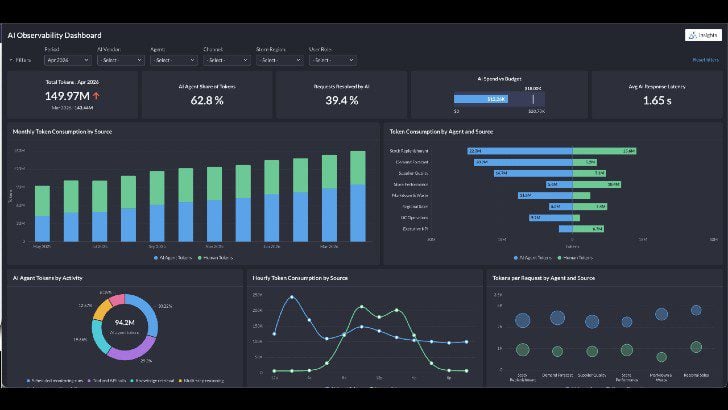Click the 94.2M donut chart center value

pos(124,322)
